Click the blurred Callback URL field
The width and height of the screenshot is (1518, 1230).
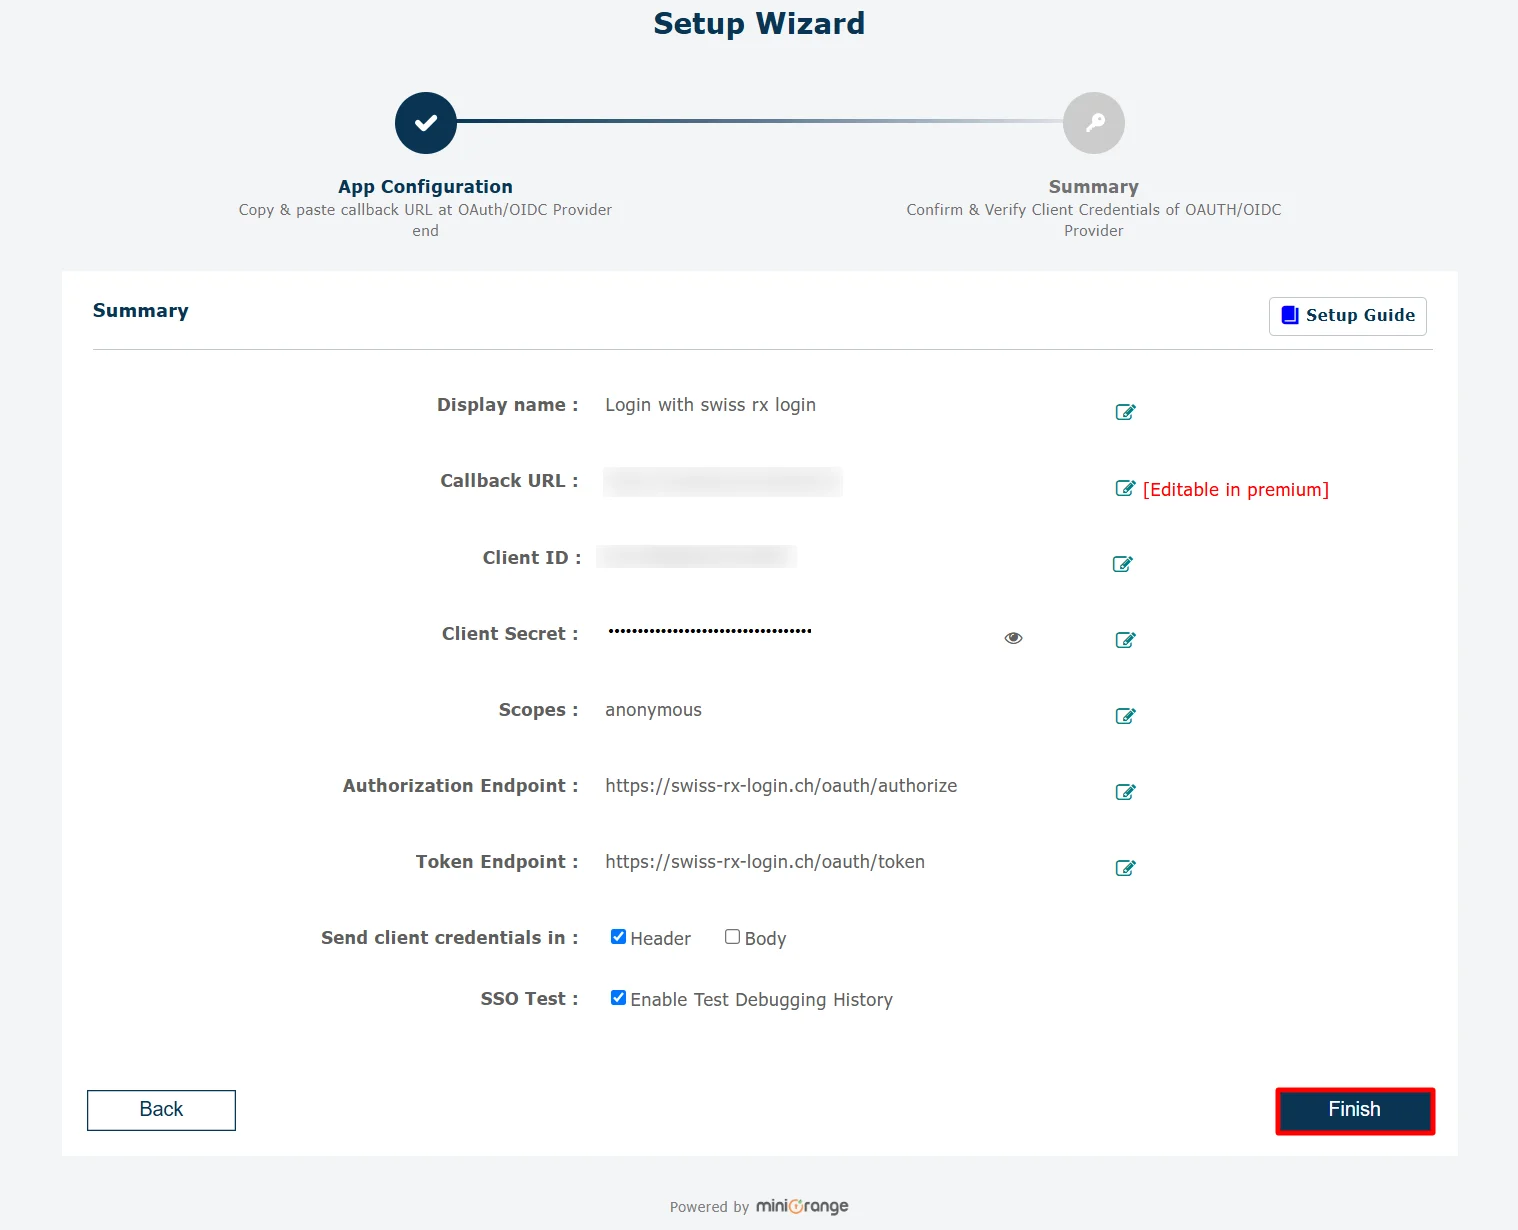pos(723,482)
